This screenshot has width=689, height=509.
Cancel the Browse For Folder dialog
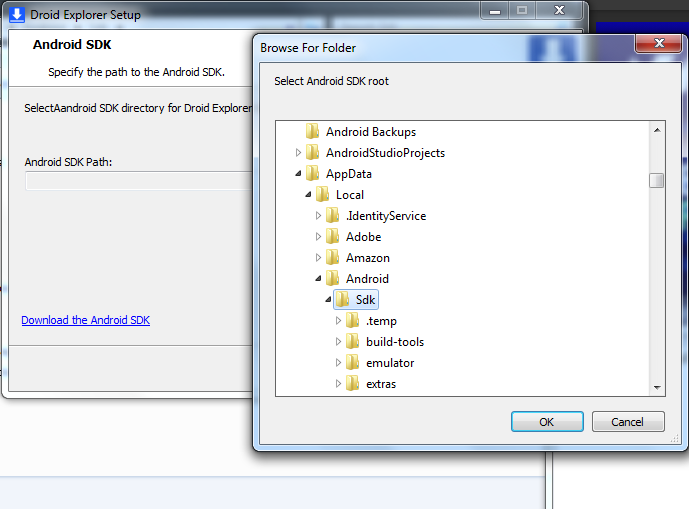tap(628, 422)
